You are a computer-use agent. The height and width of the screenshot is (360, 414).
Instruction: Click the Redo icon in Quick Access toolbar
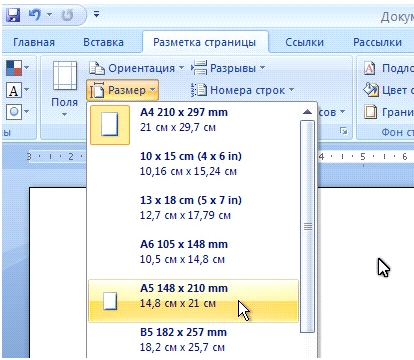pyautogui.click(x=68, y=15)
